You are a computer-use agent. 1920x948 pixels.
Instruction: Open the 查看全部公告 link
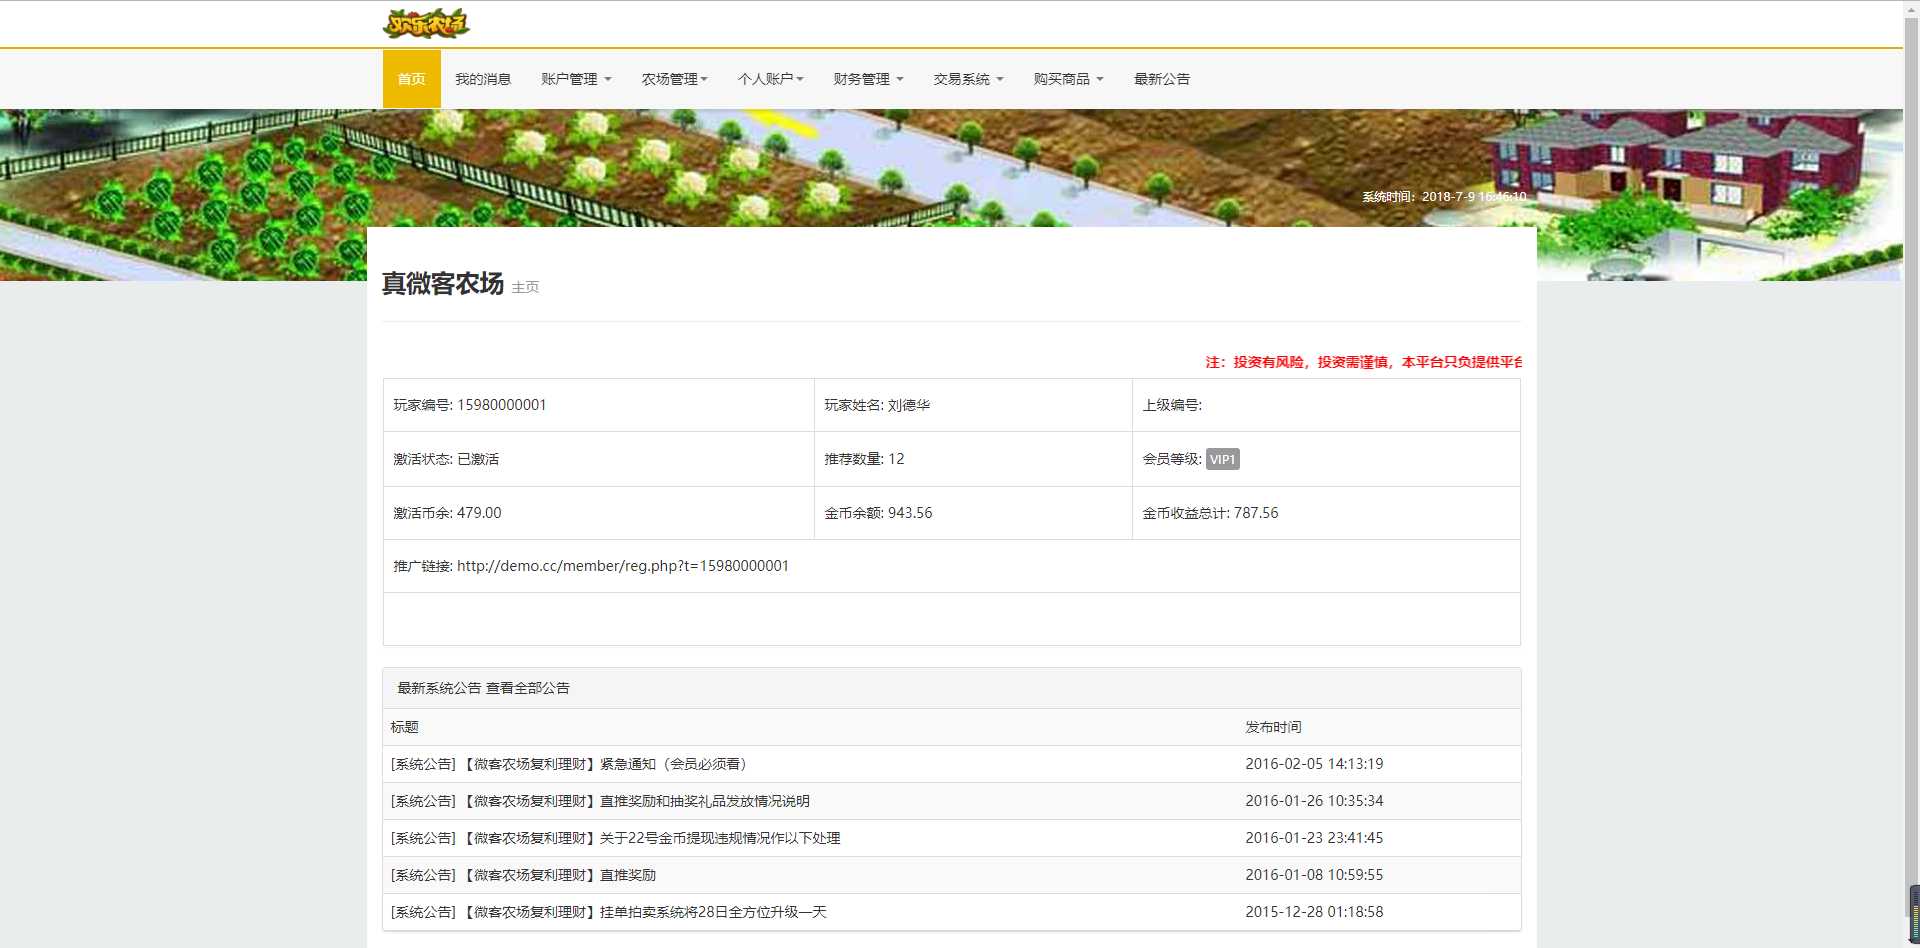(x=528, y=688)
